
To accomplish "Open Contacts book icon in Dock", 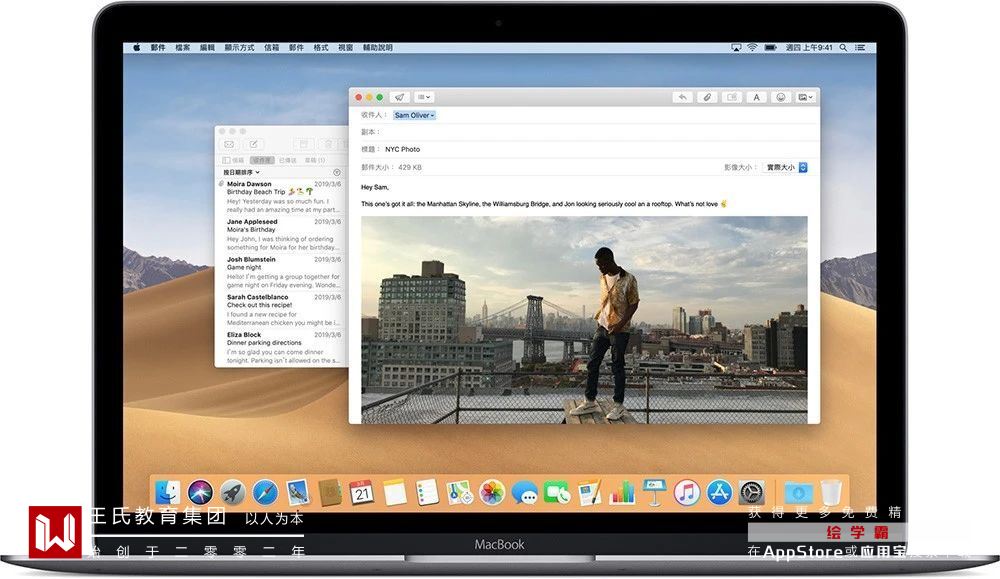I will coord(330,492).
